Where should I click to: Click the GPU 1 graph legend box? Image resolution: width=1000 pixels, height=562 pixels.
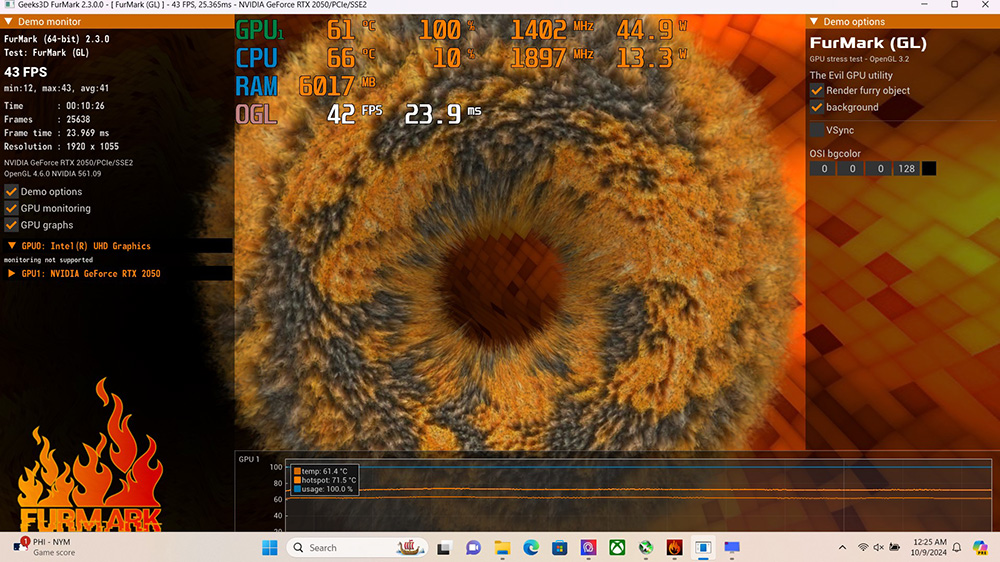click(x=325, y=480)
